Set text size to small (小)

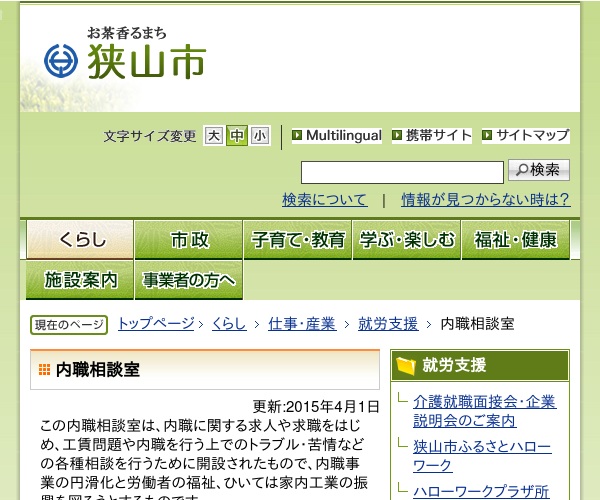pos(260,136)
